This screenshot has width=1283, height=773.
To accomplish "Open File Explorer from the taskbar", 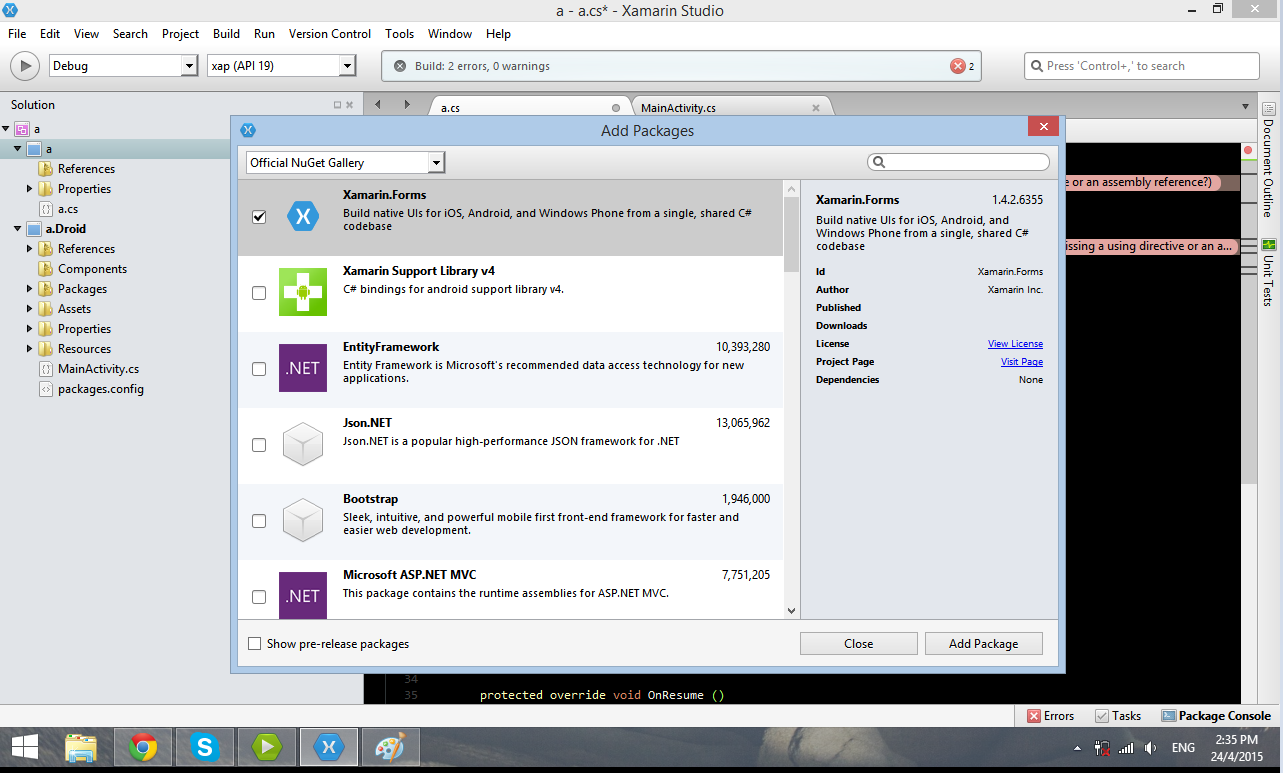I will 81,747.
